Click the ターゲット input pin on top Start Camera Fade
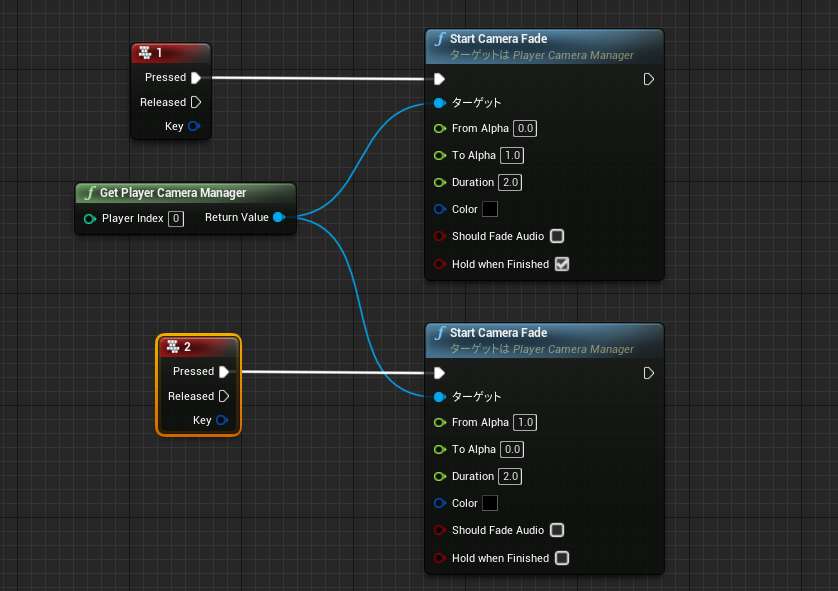This screenshot has height=591, width=838. (x=439, y=102)
